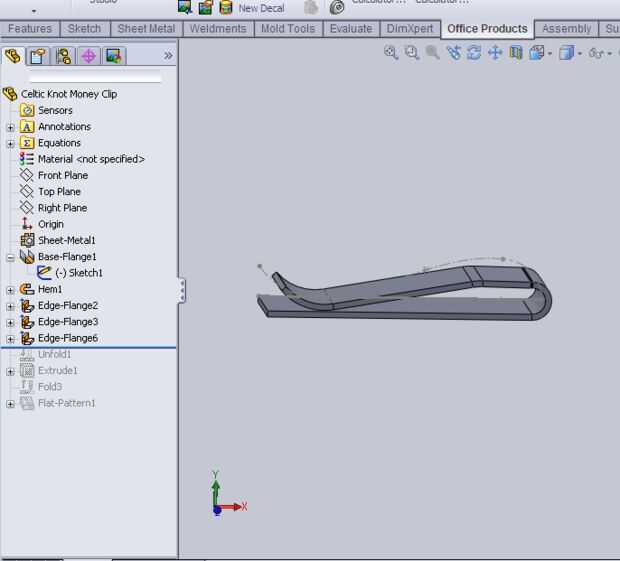Click the Display Style blue box icon
Screen dimensions: 620x561
[566, 53]
